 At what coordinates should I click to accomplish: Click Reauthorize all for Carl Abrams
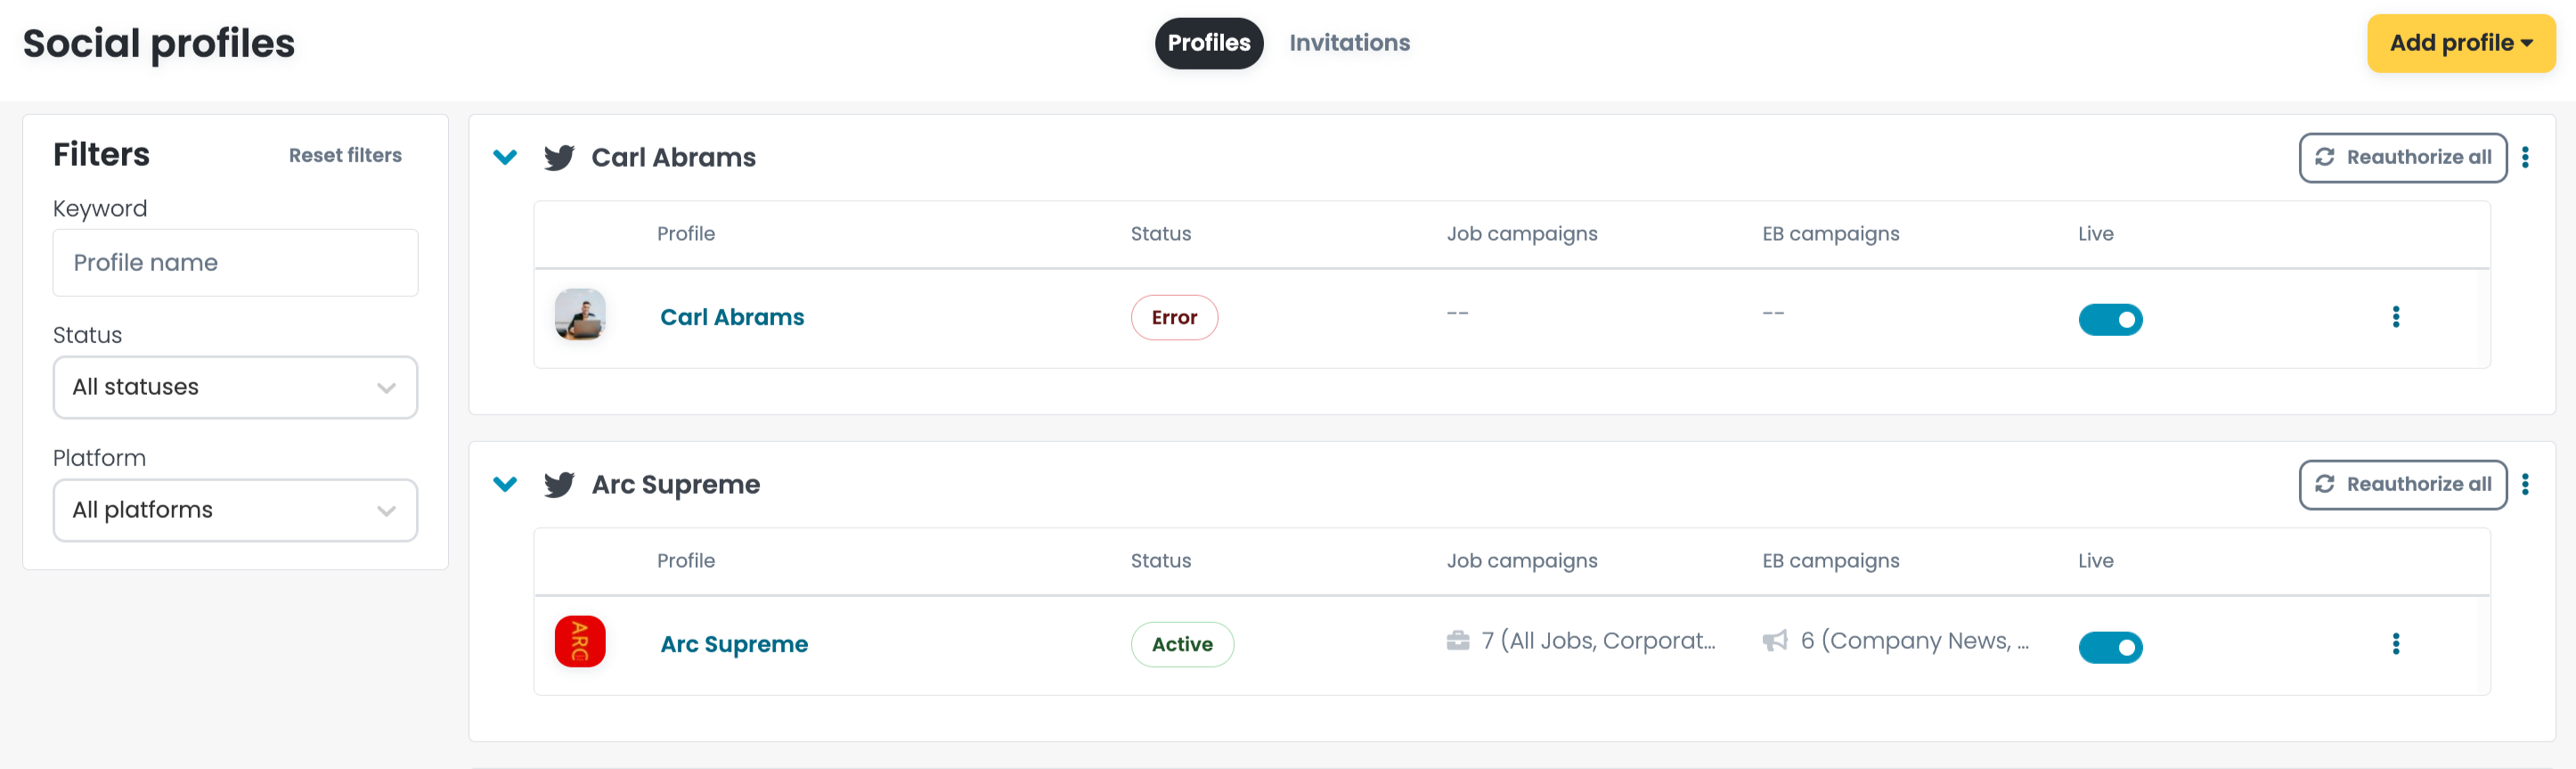coord(2402,158)
